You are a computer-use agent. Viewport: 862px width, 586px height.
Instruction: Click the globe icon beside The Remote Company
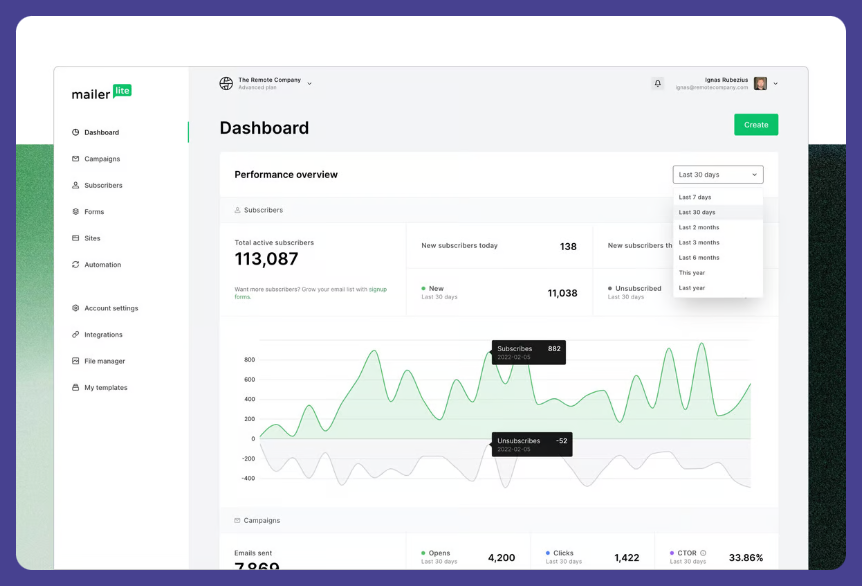coord(226,84)
